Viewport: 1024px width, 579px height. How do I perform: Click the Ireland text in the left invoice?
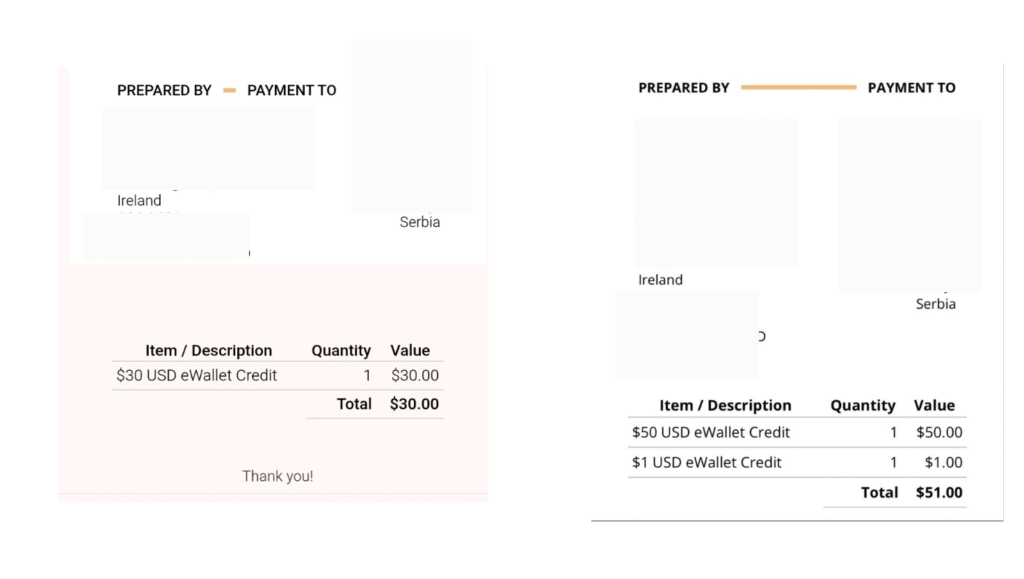click(x=139, y=200)
